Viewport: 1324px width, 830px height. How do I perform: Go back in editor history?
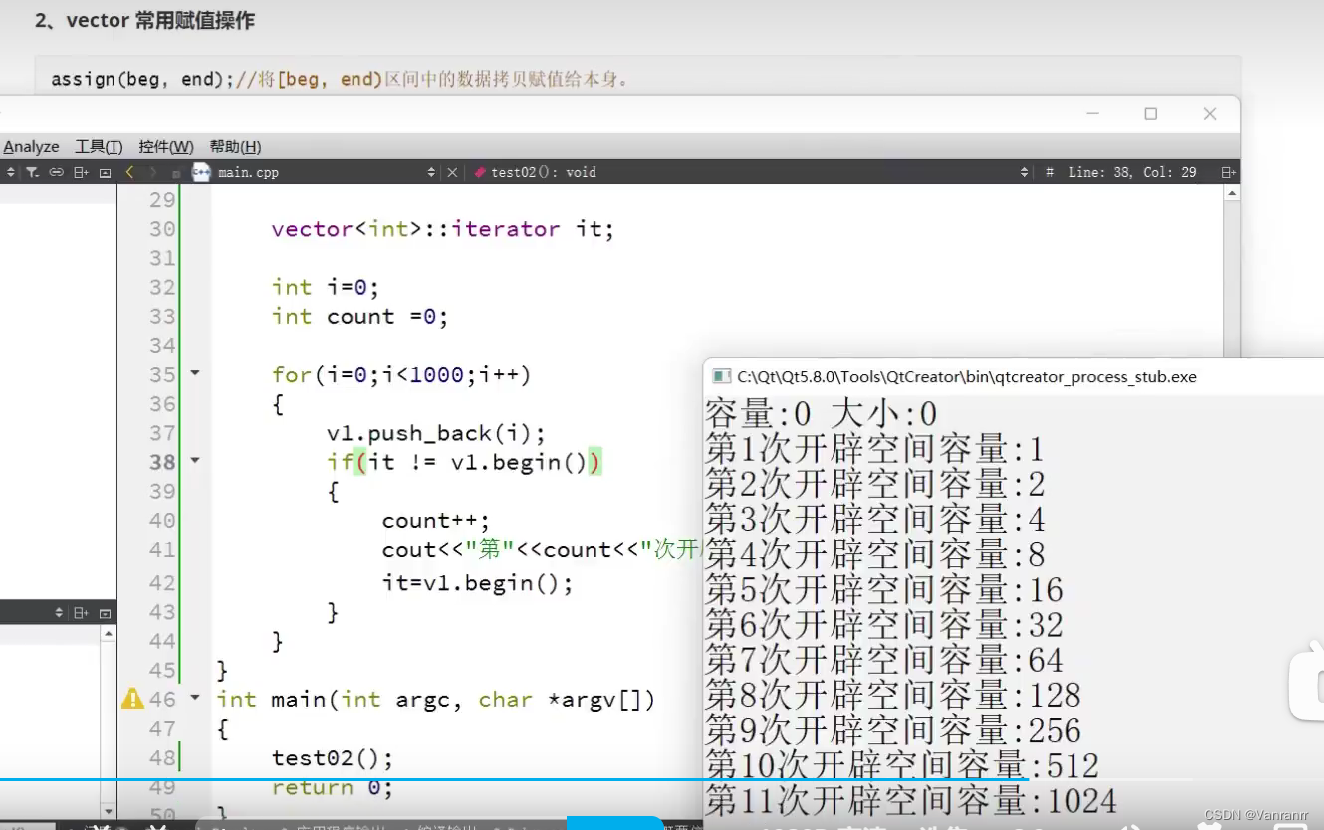pyautogui.click(x=129, y=172)
